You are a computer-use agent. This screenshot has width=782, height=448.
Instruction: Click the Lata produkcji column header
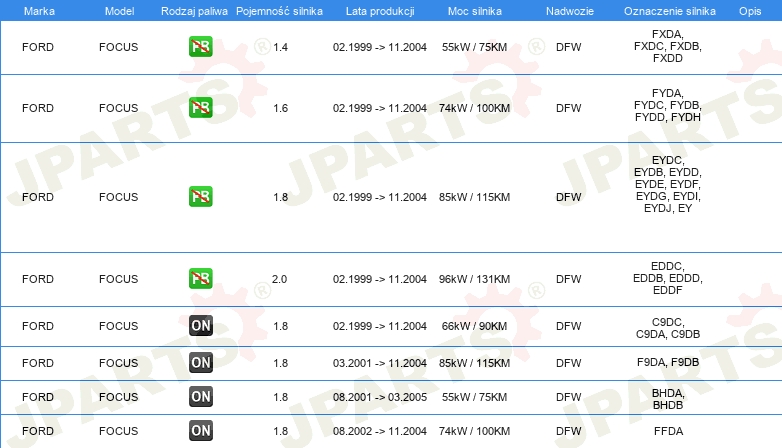point(380,11)
